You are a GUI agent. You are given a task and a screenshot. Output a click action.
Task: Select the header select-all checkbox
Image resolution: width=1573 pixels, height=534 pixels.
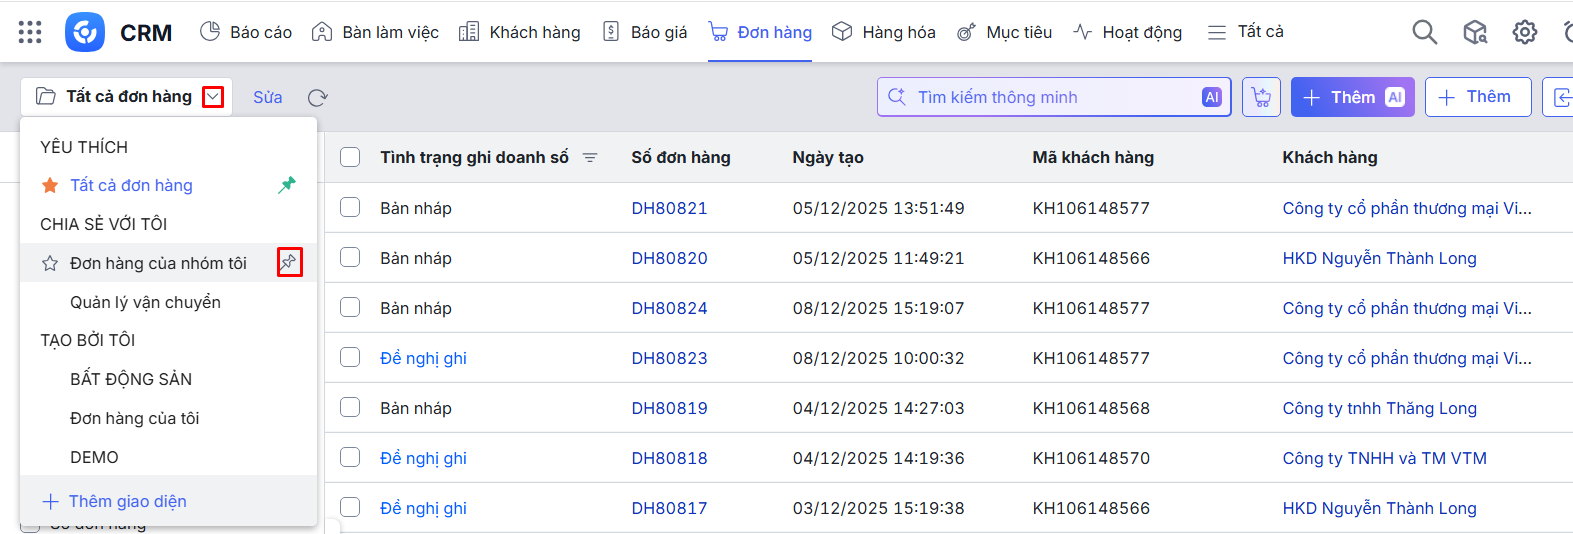350,157
